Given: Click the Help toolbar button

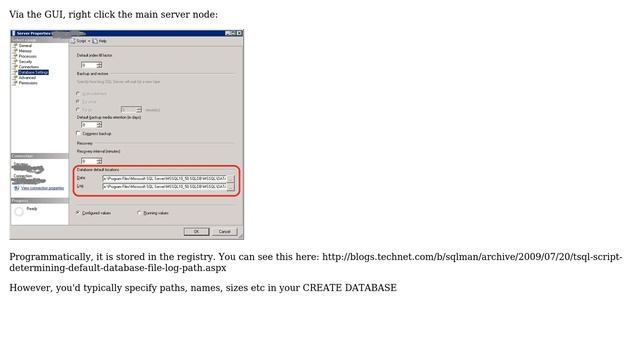Looking at the screenshot, I should [x=100, y=41].
